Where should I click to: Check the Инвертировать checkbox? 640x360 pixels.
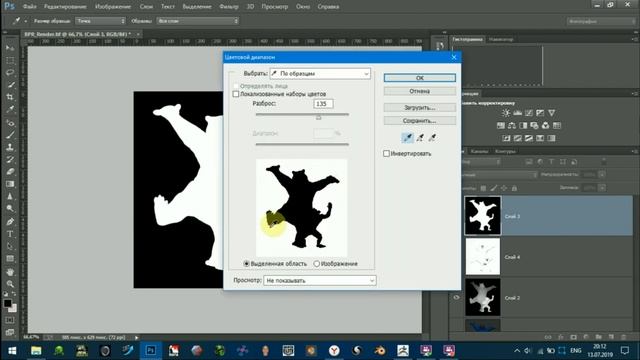coord(386,153)
